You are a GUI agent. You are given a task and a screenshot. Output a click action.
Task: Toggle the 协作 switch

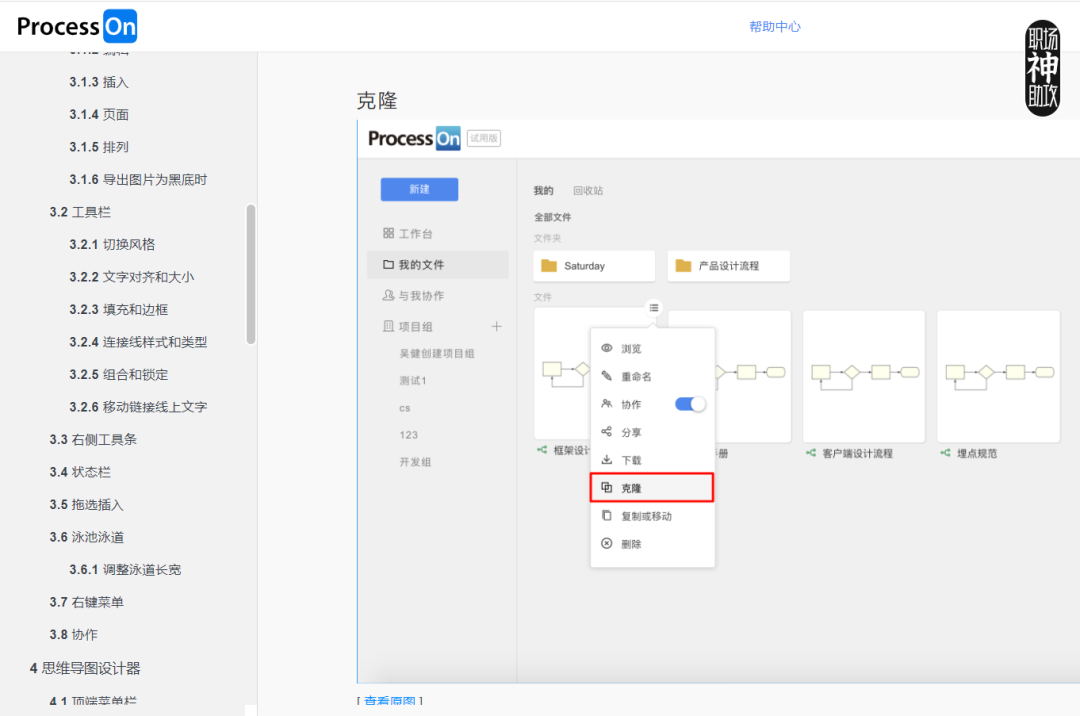690,404
